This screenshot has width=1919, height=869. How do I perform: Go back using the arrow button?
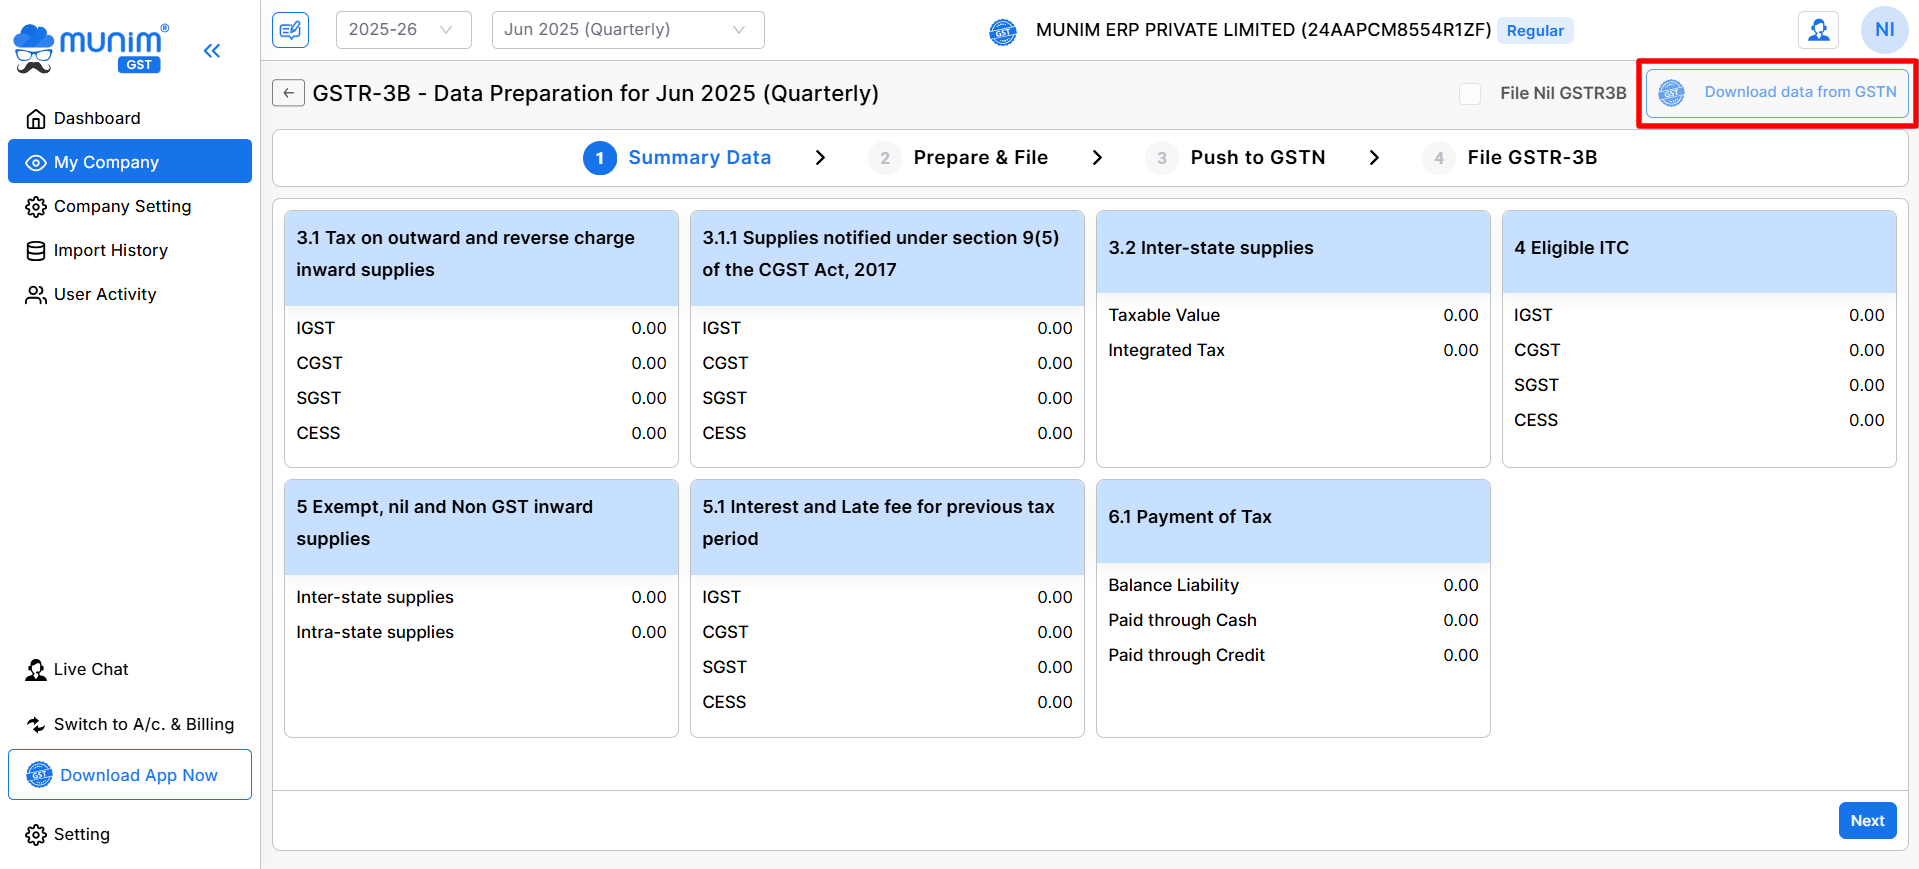(x=288, y=93)
